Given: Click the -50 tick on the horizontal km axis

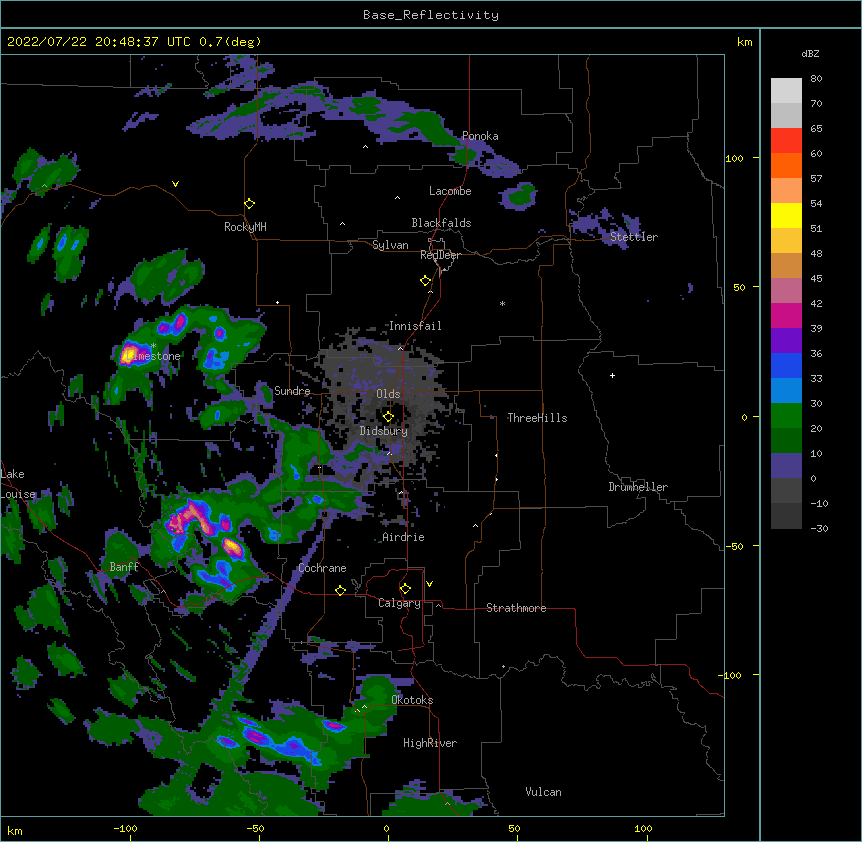Looking at the screenshot, I should pos(255,828).
